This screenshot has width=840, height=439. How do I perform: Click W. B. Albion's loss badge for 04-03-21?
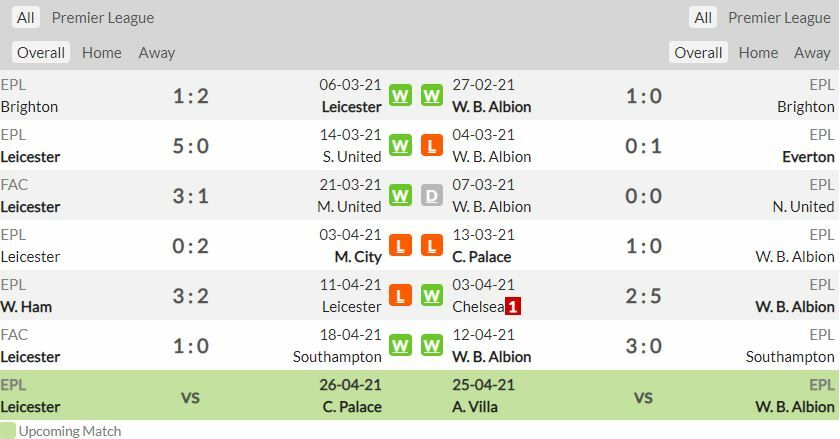(x=432, y=146)
